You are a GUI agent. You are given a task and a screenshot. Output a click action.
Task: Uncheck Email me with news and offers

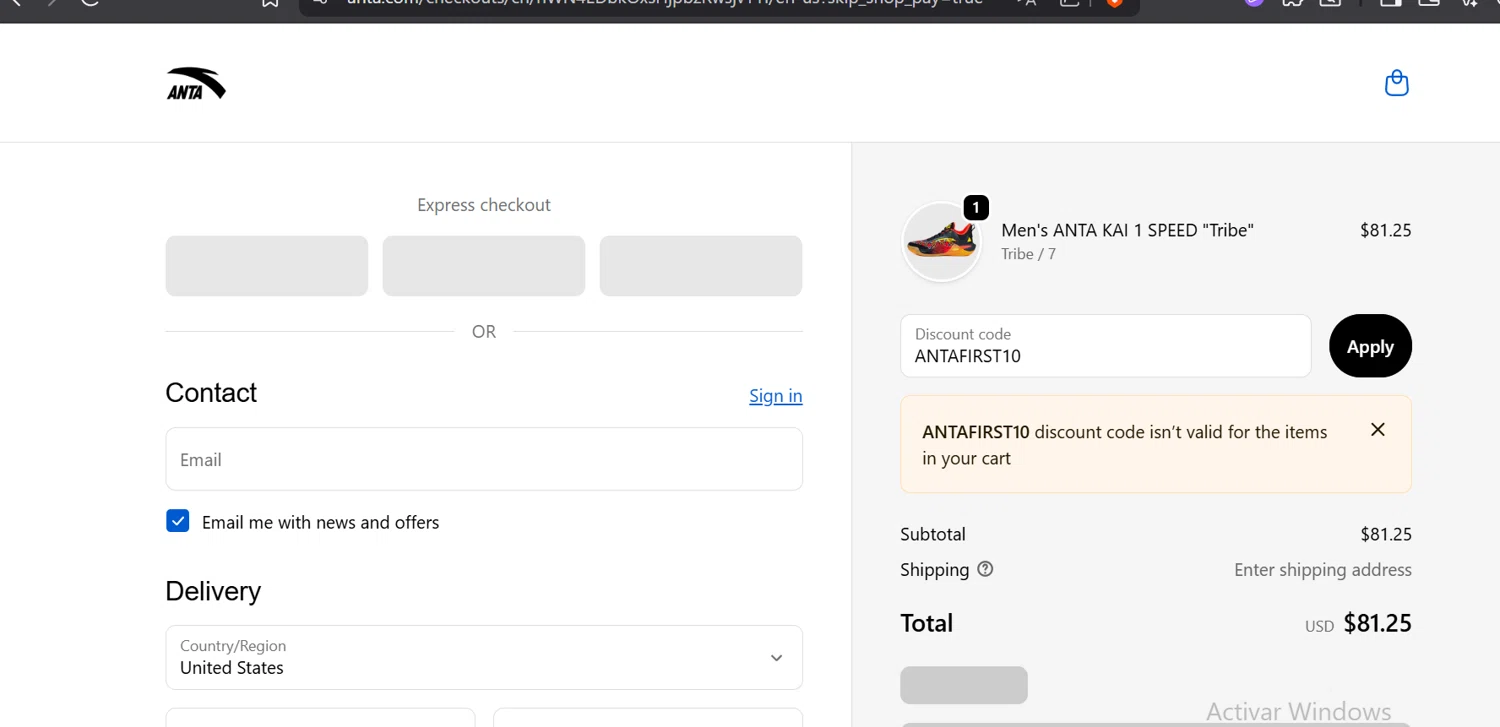[178, 521]
